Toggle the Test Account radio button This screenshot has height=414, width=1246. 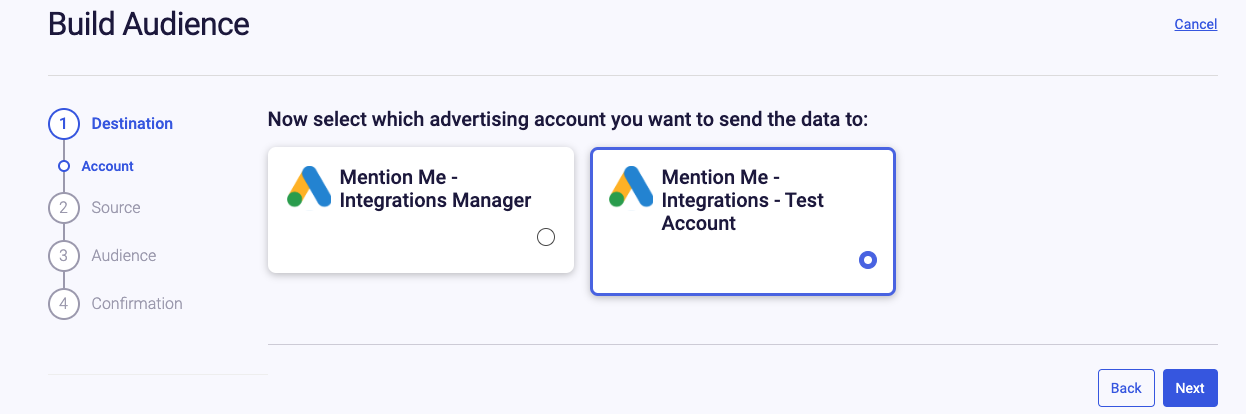[x=868, y=260]
